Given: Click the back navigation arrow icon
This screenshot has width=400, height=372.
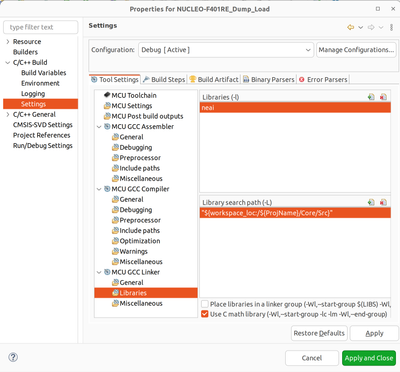Looking at the screenshot, I should tap(350, 27).
